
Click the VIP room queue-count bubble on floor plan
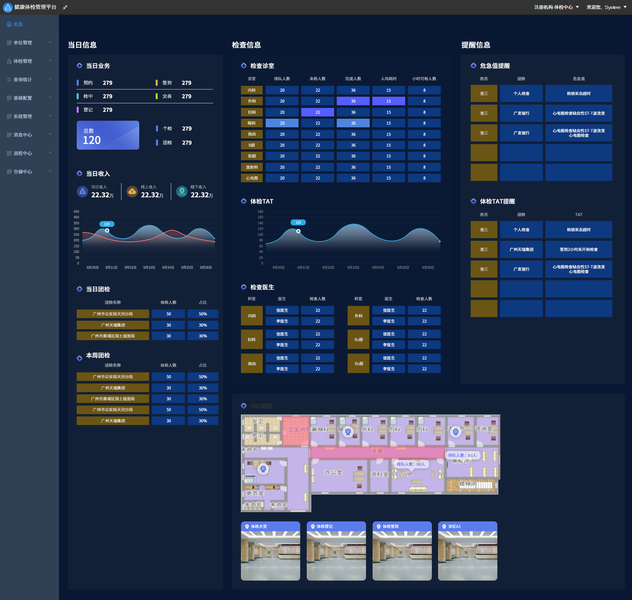click(411, 464)
